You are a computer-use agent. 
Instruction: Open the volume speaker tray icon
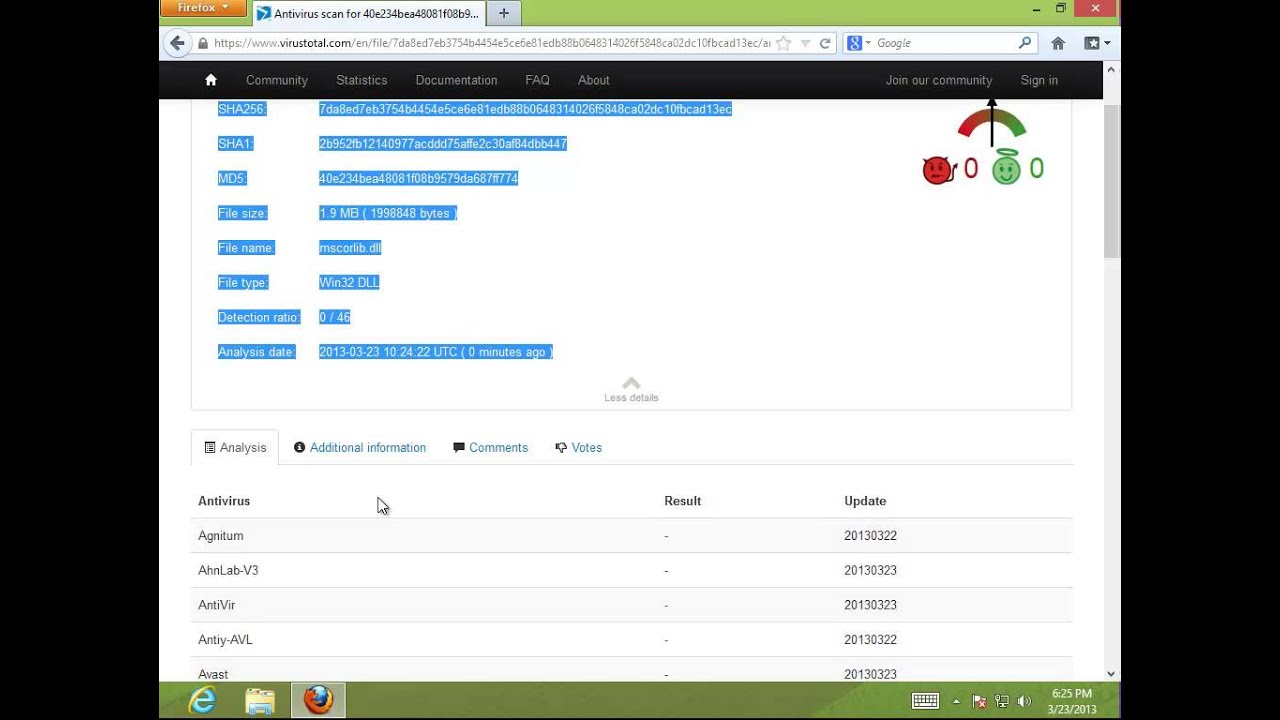click(1024, 701)
